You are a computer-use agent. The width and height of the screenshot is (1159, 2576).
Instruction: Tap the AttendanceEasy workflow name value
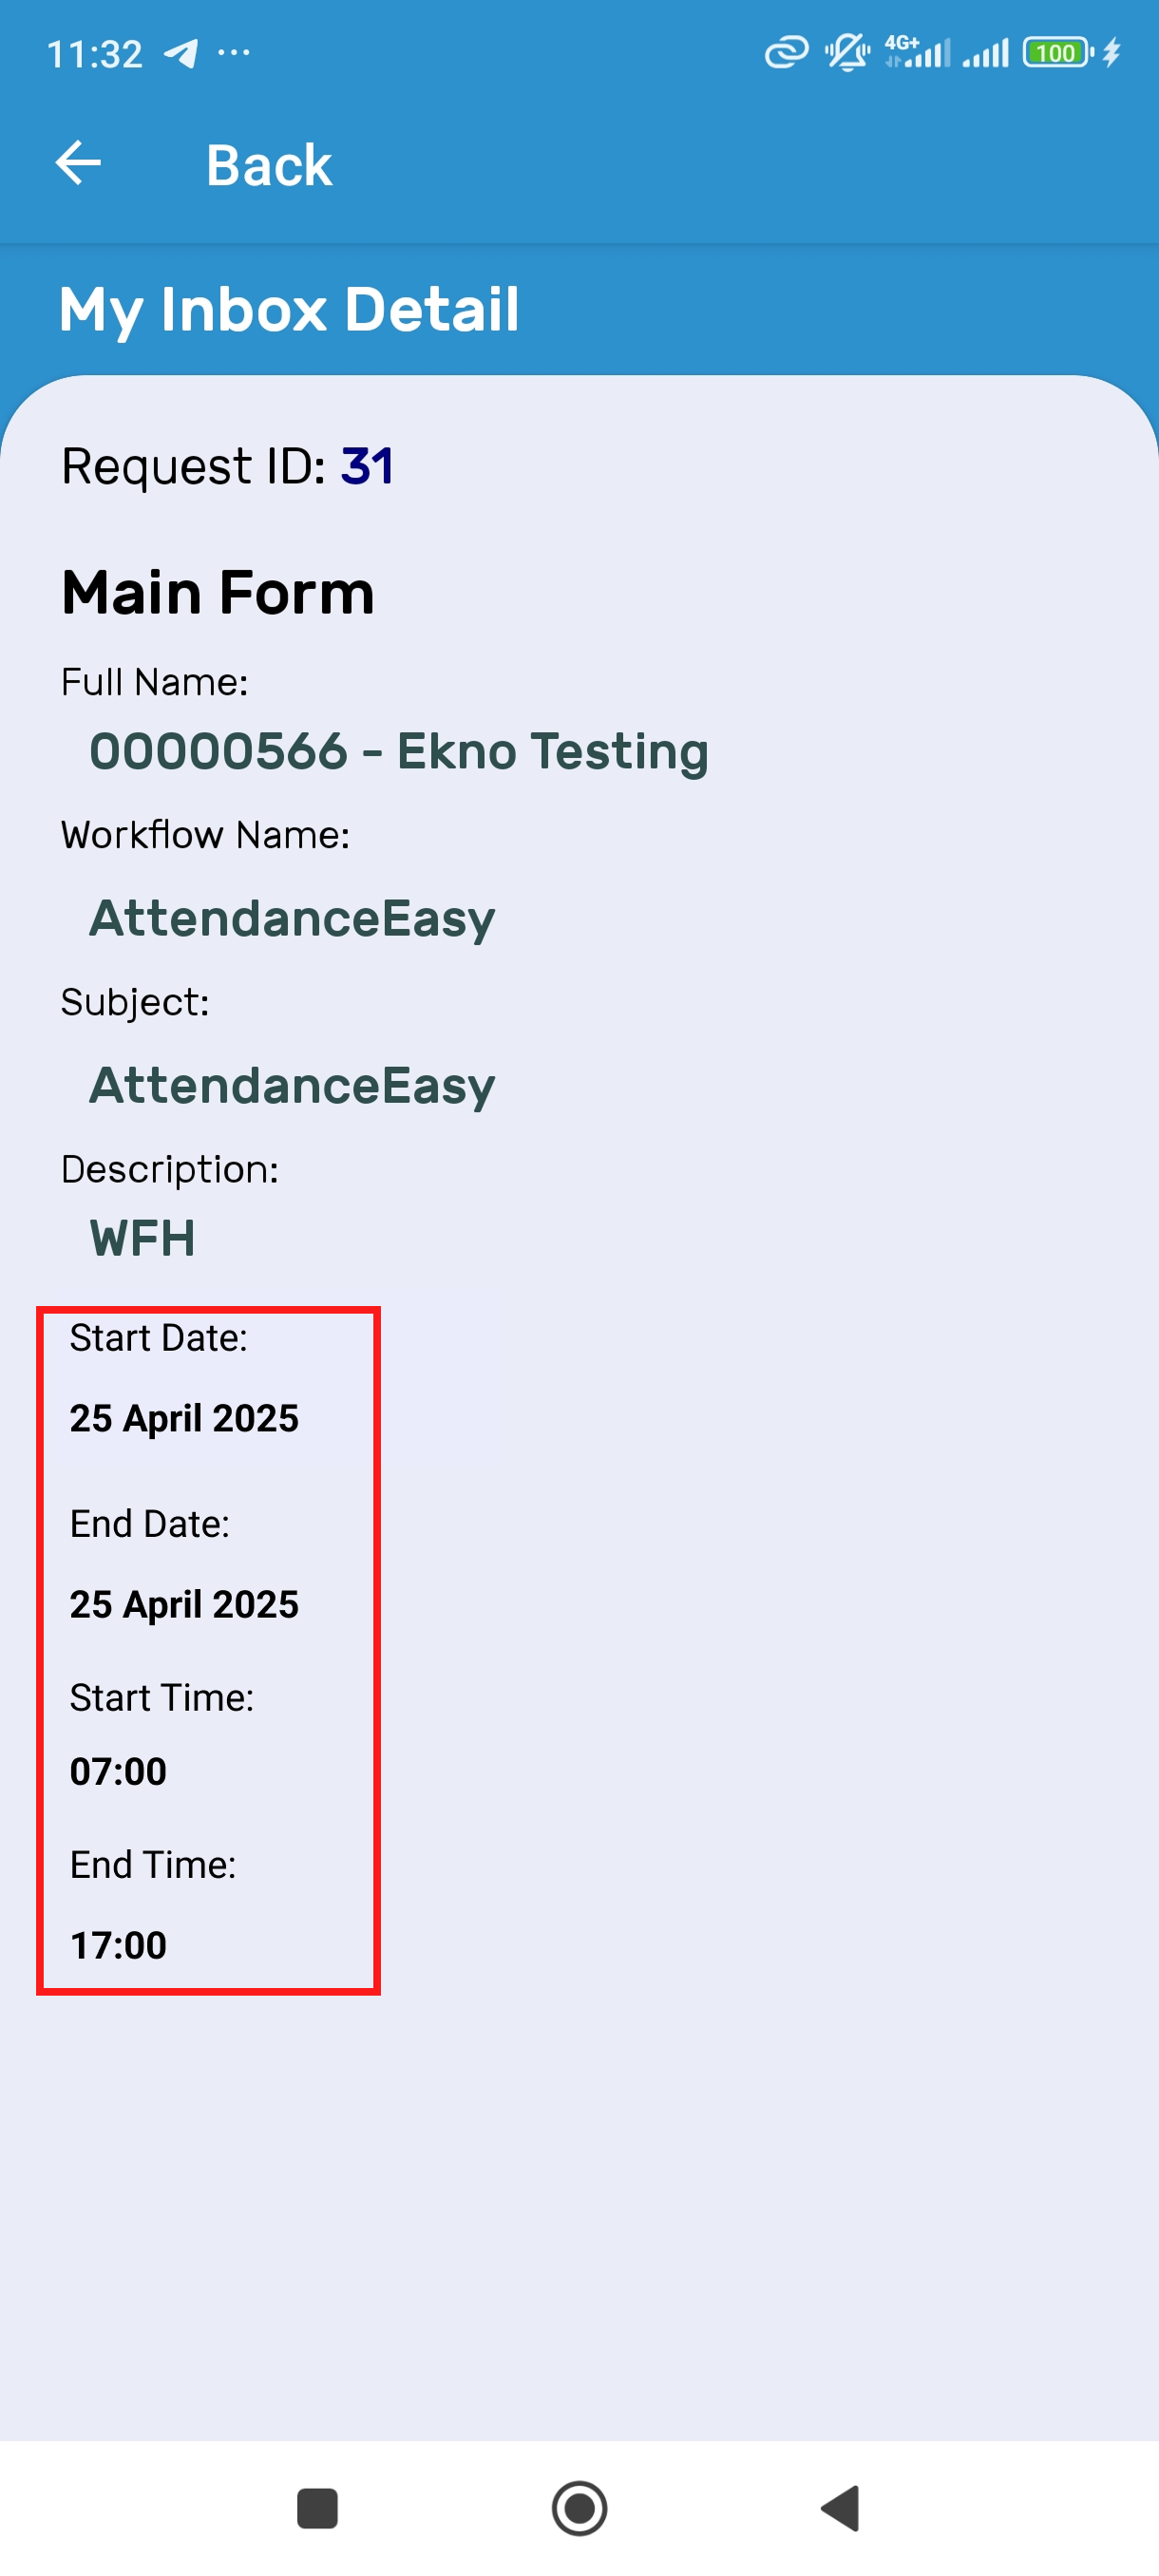click(292, 918)
